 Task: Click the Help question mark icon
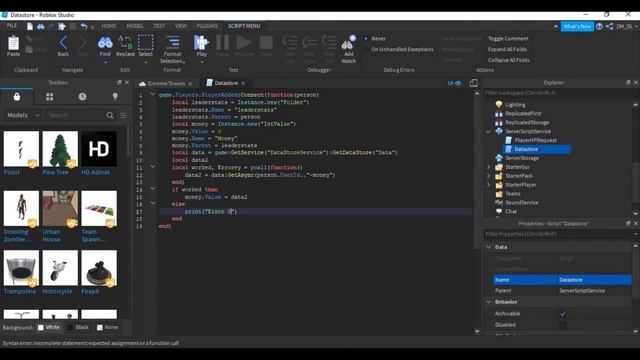point(599,27)
